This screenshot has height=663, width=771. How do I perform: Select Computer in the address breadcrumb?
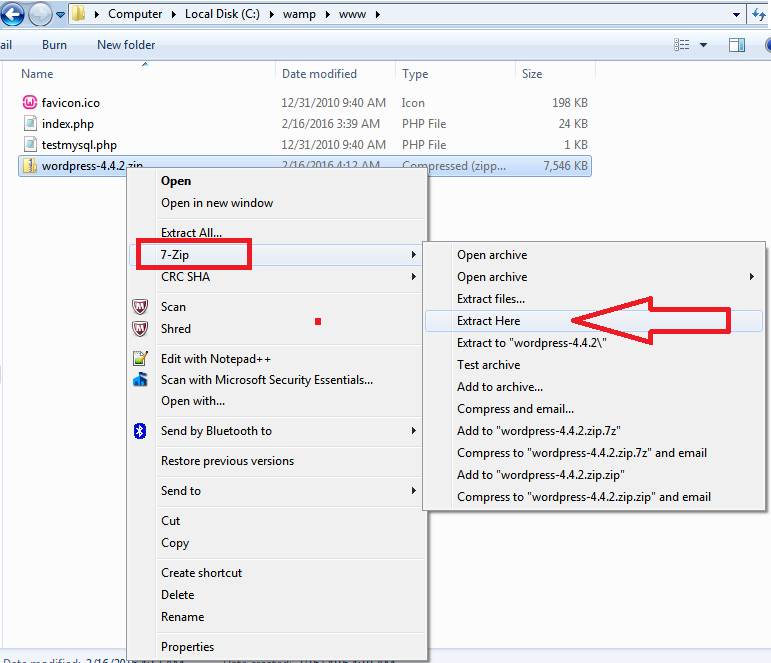135,14
